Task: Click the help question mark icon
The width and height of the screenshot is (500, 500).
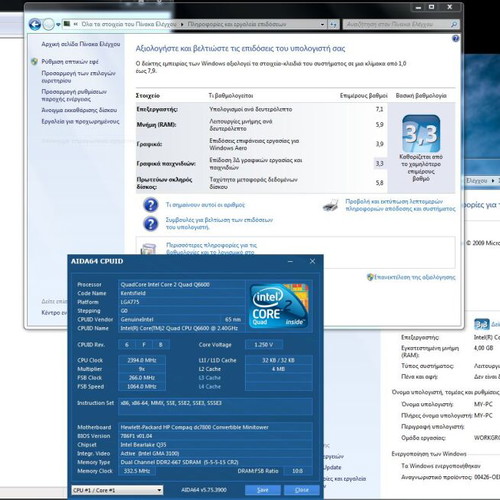Action: coord(455,39)
